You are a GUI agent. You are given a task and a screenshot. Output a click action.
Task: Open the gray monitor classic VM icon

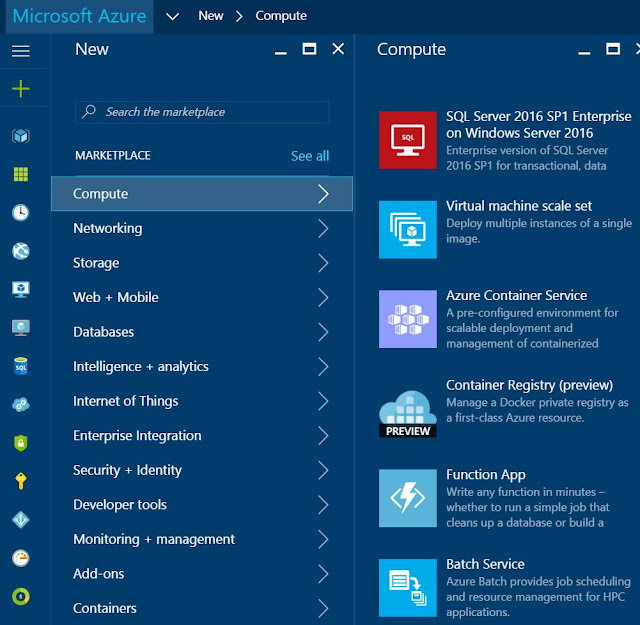click(21, 327)
